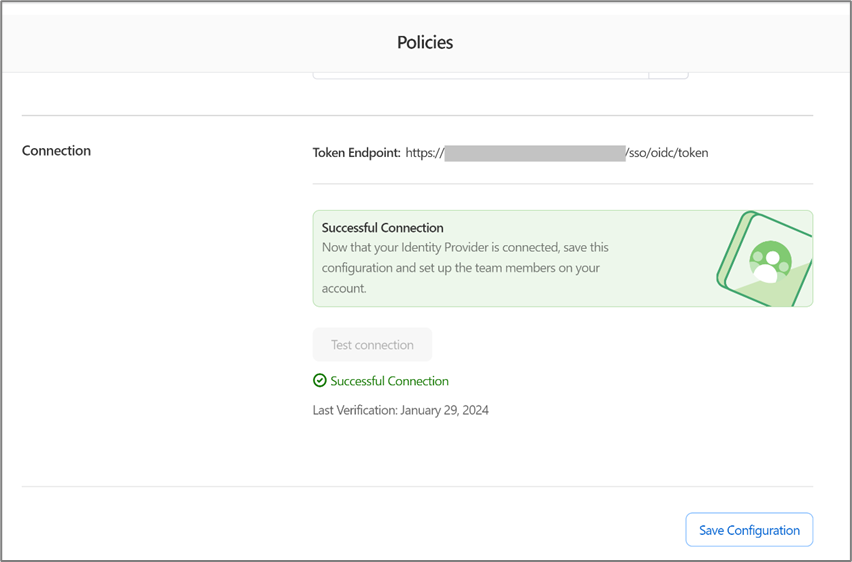Select the Policies page title
The image size is (852, 562).
pyautogui.click(x=425, y=42)
